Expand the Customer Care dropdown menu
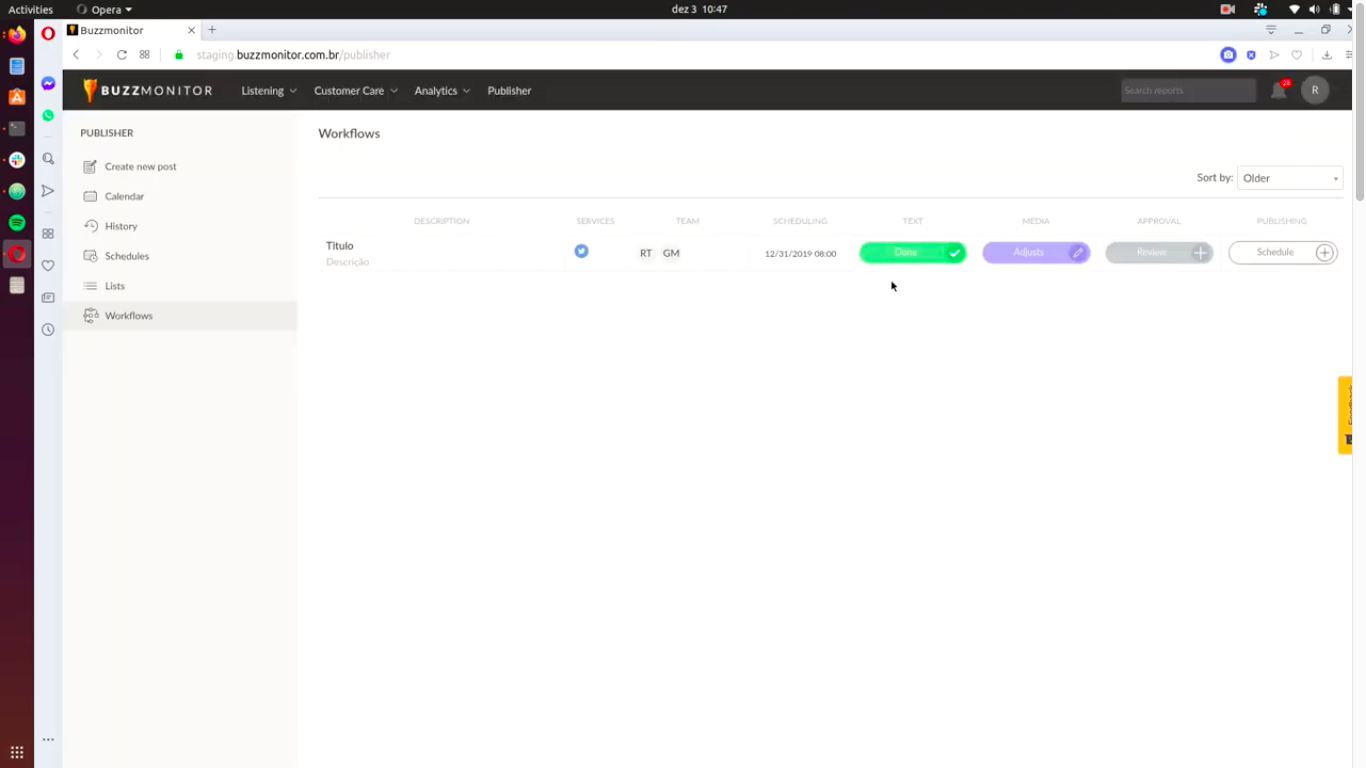The height and width of the screenshot is (768, 1366). pos(355,91)
